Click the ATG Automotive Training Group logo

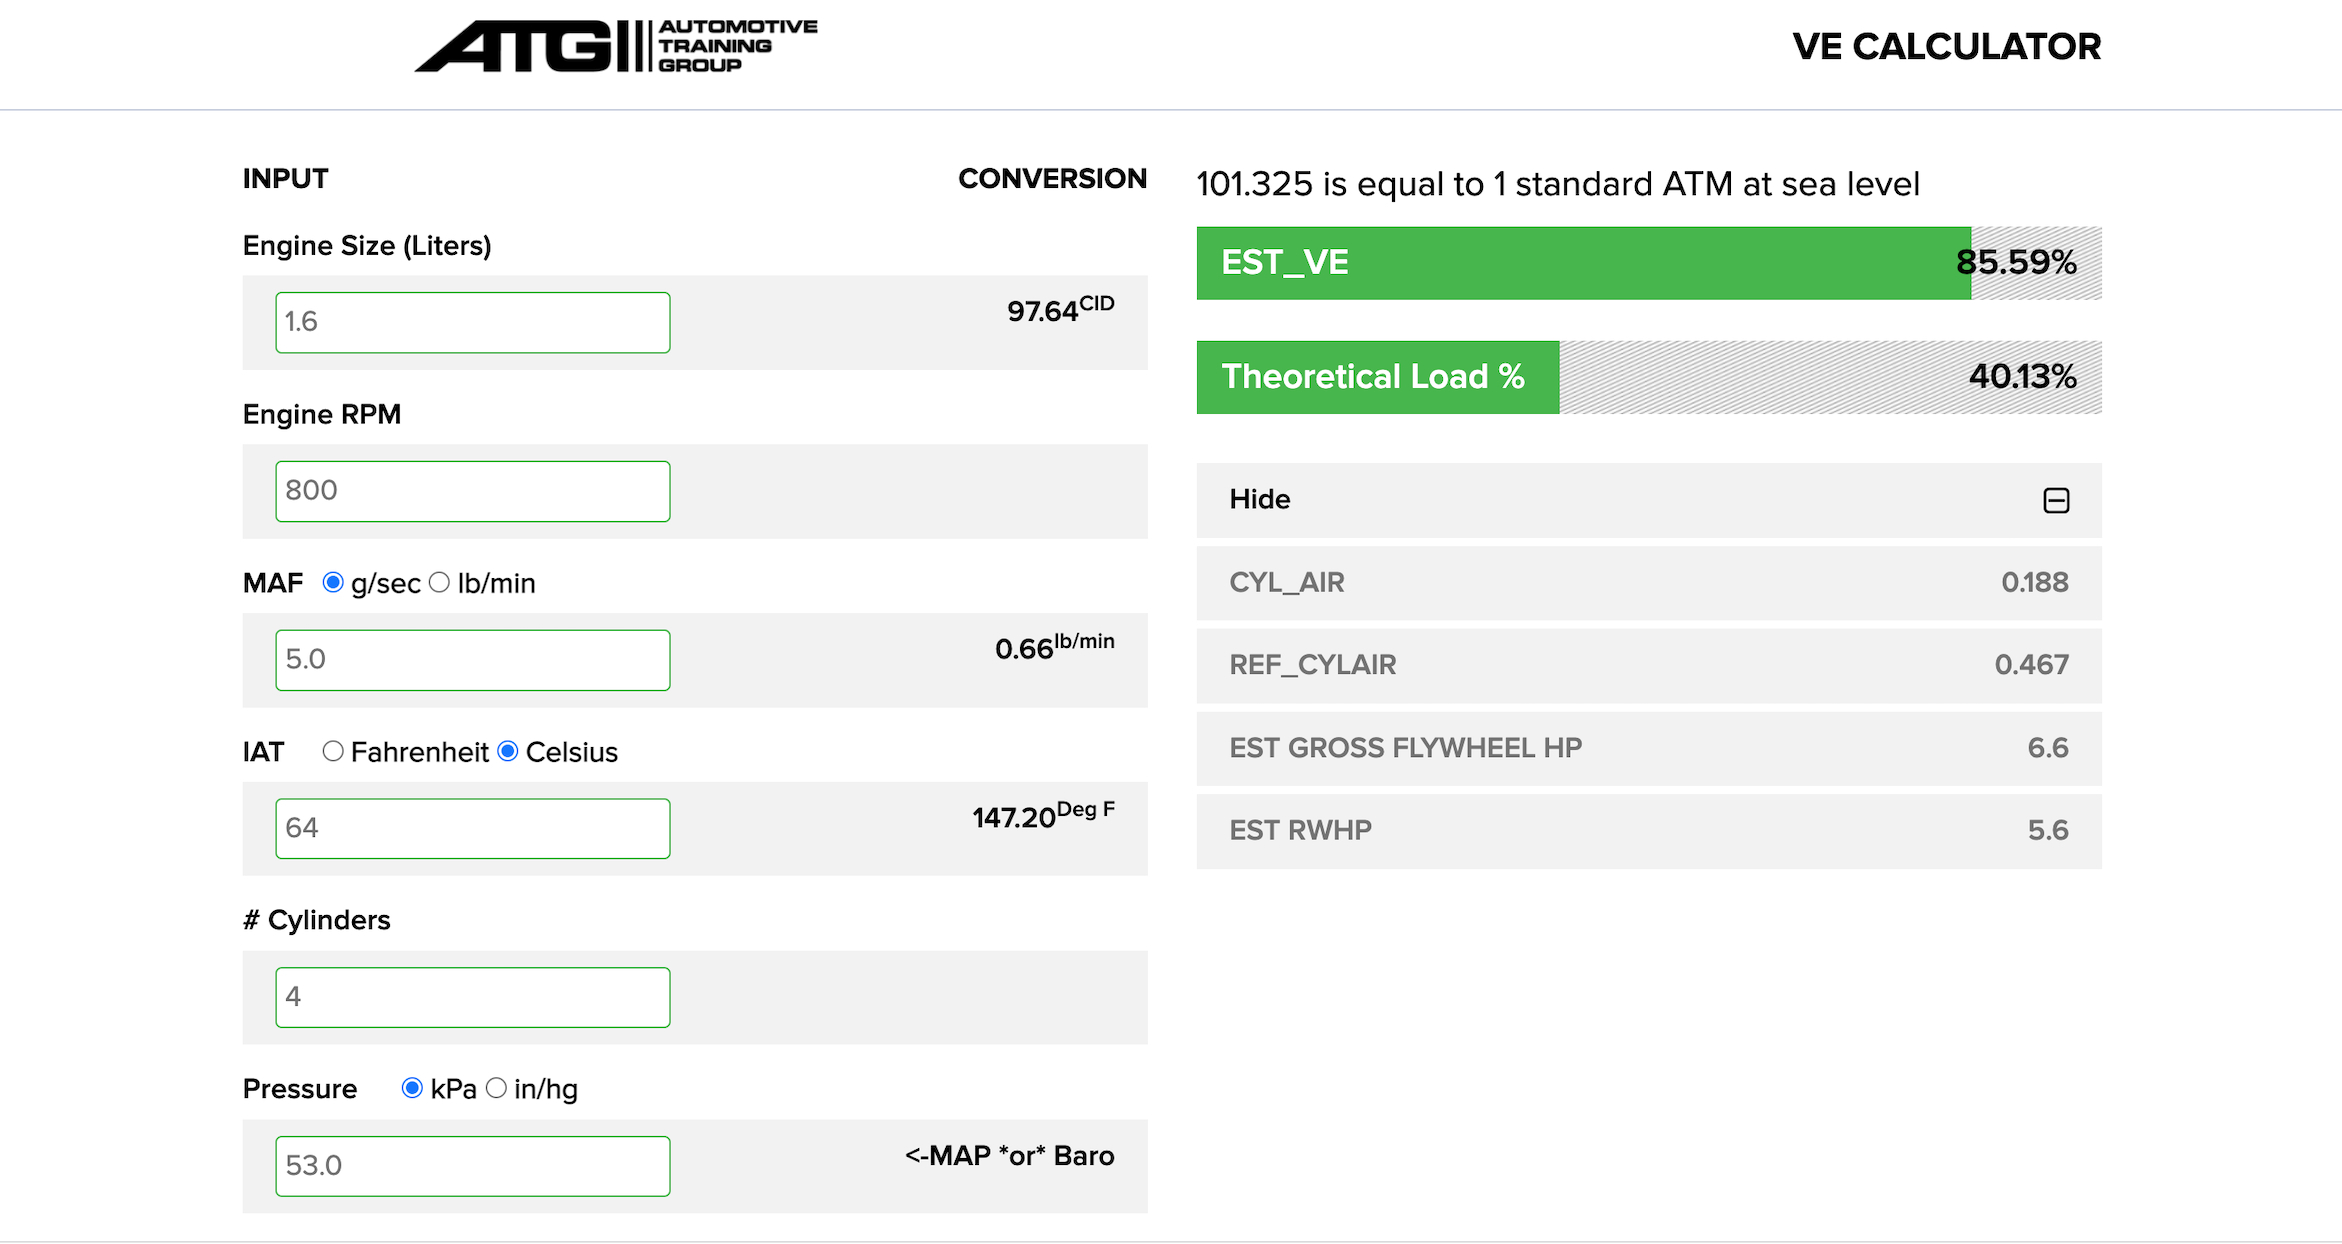(x=615, y=46)
